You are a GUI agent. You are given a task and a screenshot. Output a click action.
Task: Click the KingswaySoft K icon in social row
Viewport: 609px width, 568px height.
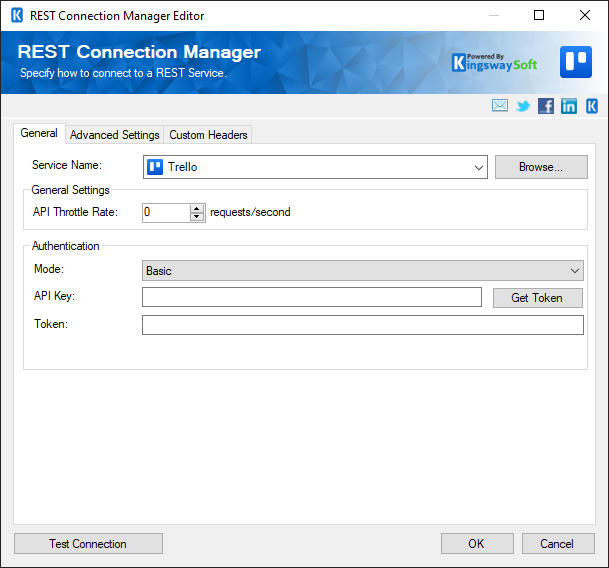pyautogui.click(x=592, y=106)
